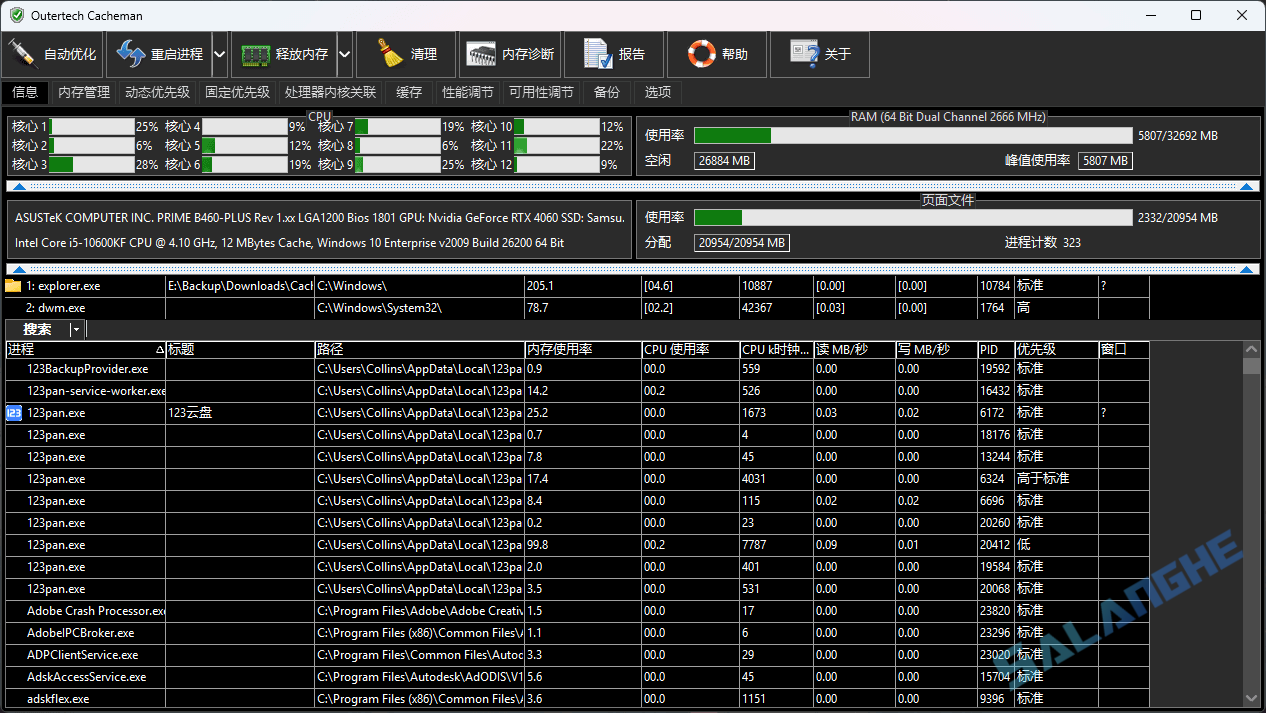The image size is (1266, 713).
Task: Open the 动态优先级 tab
Action: pos(157,92)
